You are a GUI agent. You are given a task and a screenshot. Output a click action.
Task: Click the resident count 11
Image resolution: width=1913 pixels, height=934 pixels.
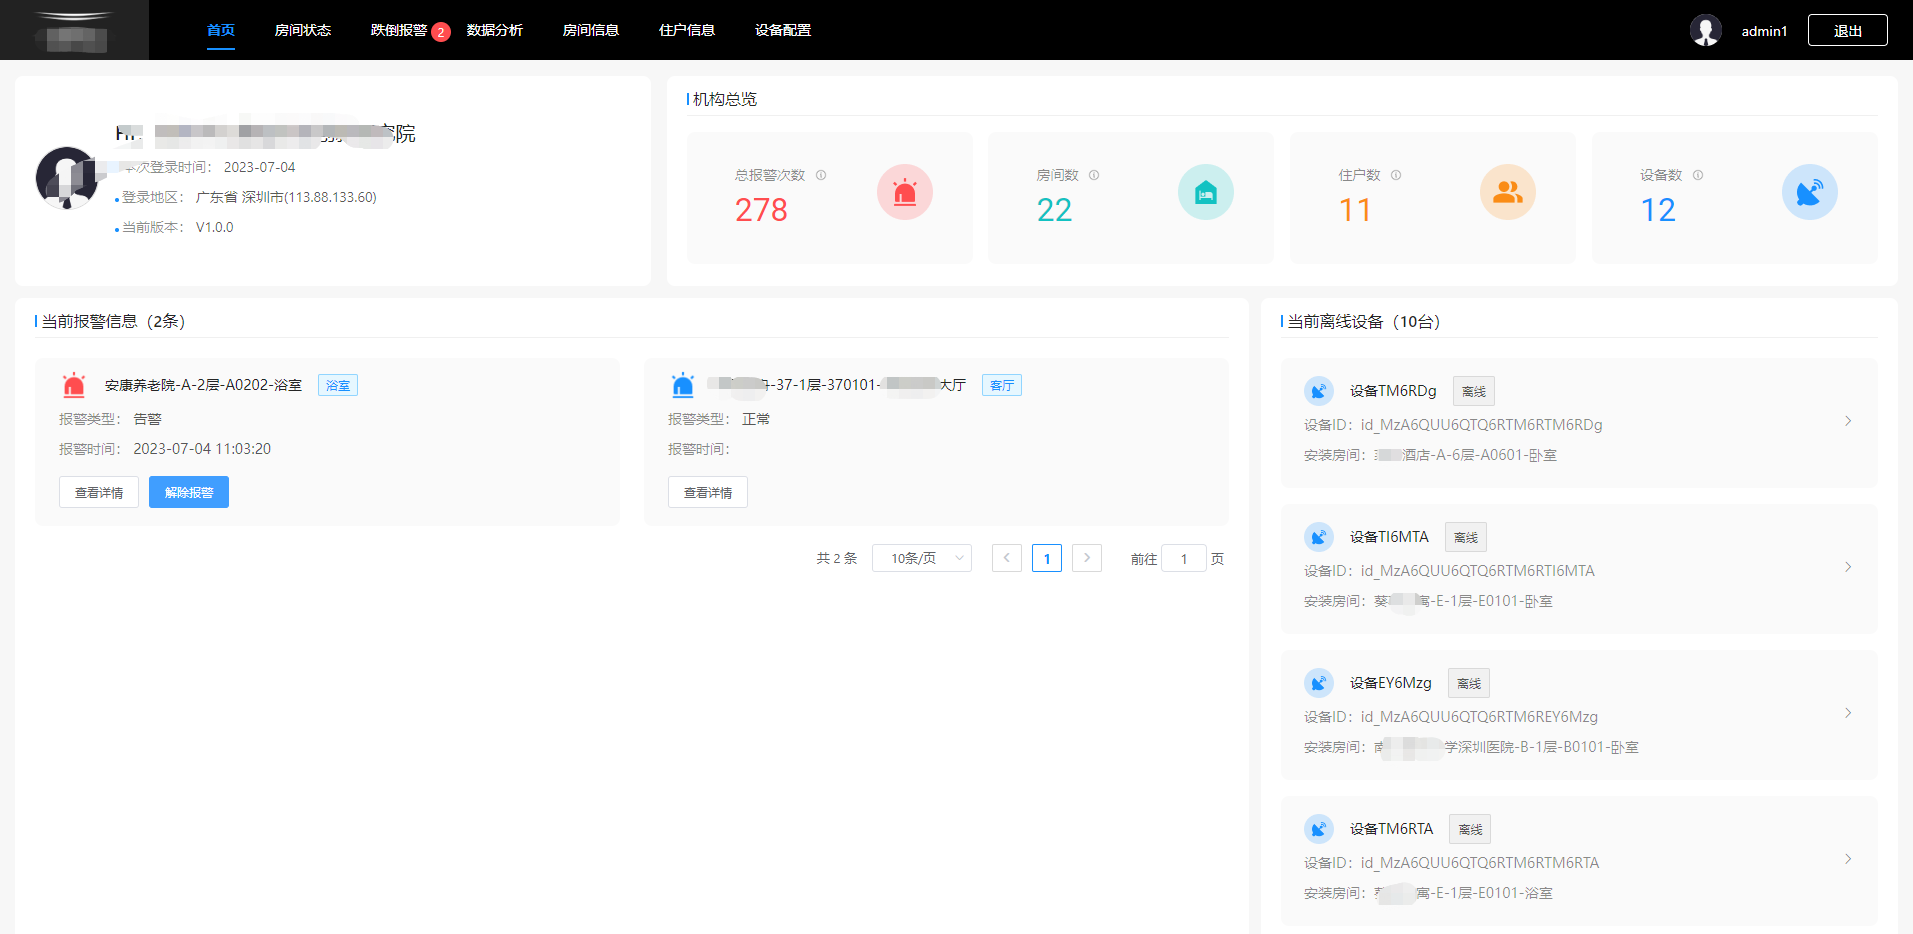[x=1356, y=210]
